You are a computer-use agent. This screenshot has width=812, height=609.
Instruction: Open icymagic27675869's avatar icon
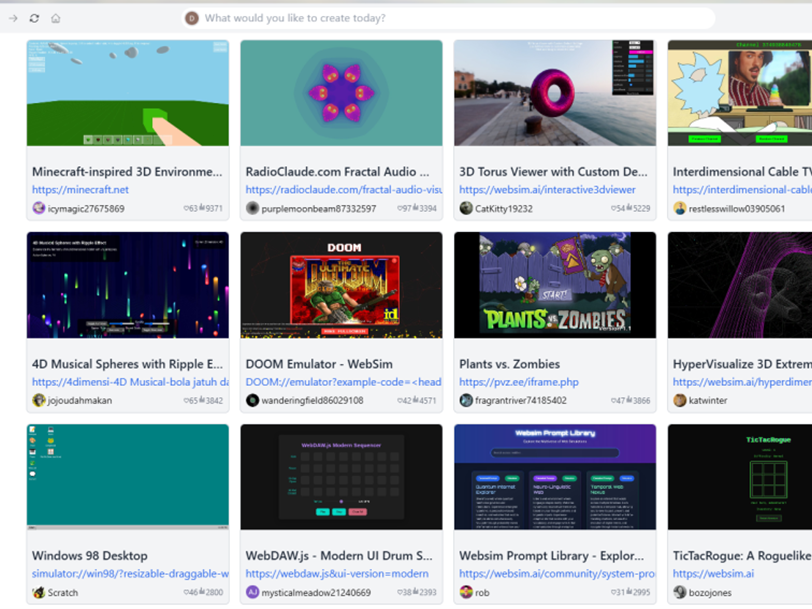(x=39, y=208)
